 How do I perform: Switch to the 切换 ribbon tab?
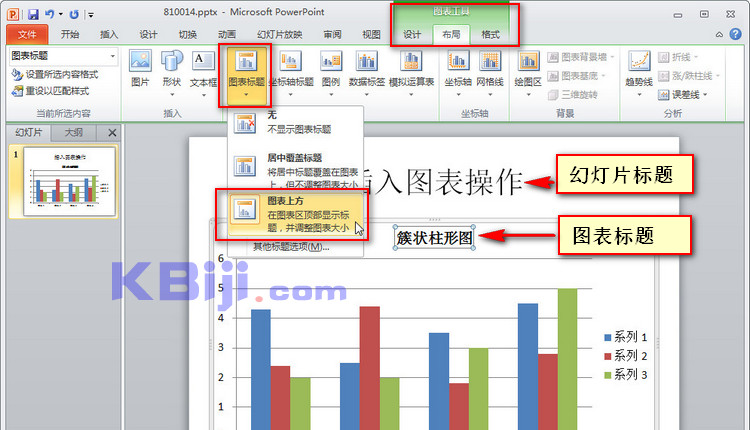pos(188,34)
